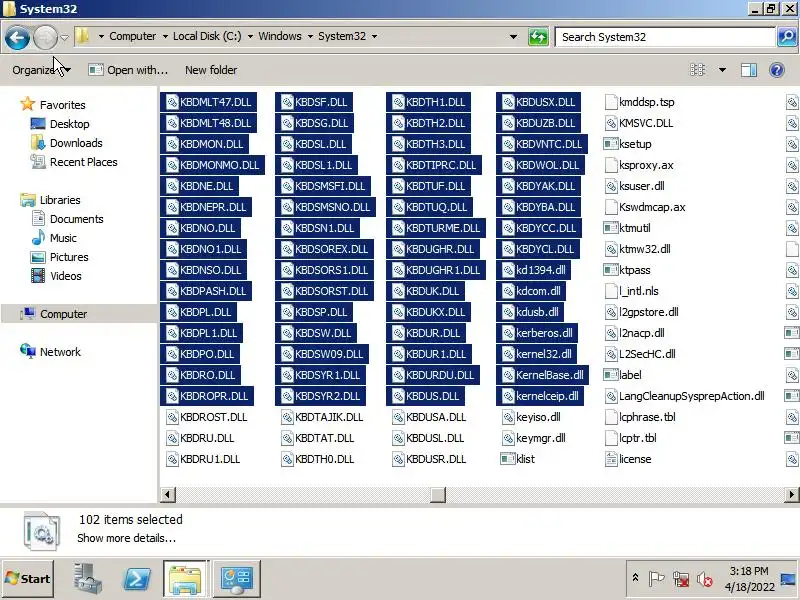This screenshot has width=800, height=600.
Task: Expand the dropdown arrow after System32 in address bar
Action: click(x=374, y=36)
